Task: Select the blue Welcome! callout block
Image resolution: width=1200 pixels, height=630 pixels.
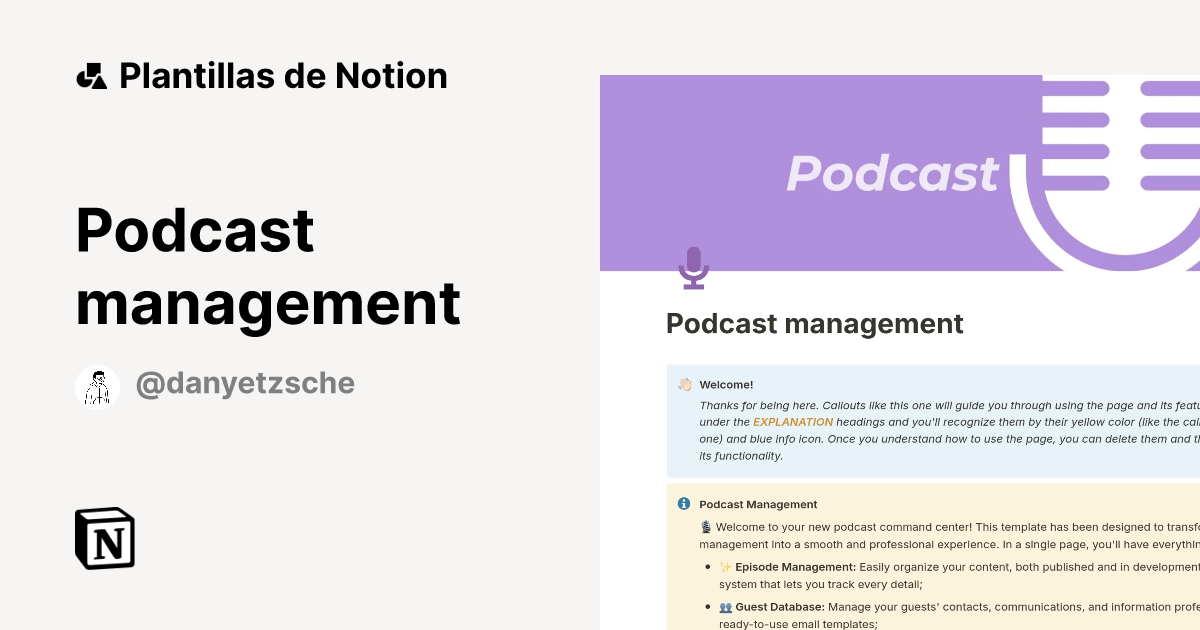Action: tap(930, 420)
